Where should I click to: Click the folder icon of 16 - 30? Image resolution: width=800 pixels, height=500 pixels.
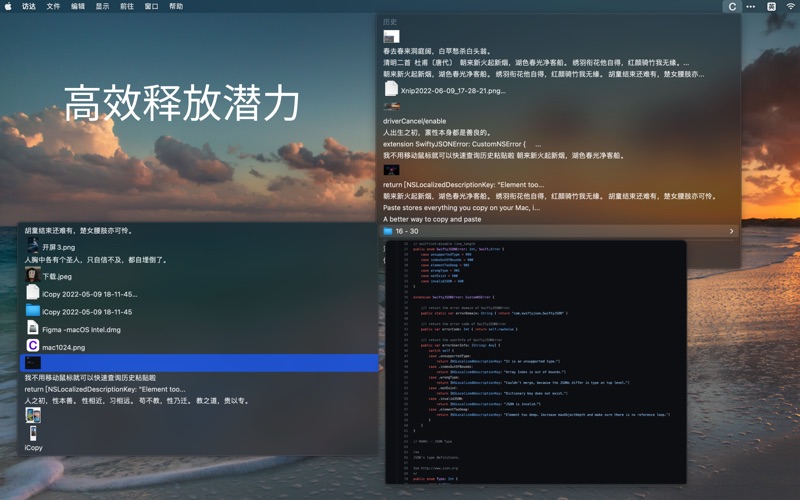[388, 231]
